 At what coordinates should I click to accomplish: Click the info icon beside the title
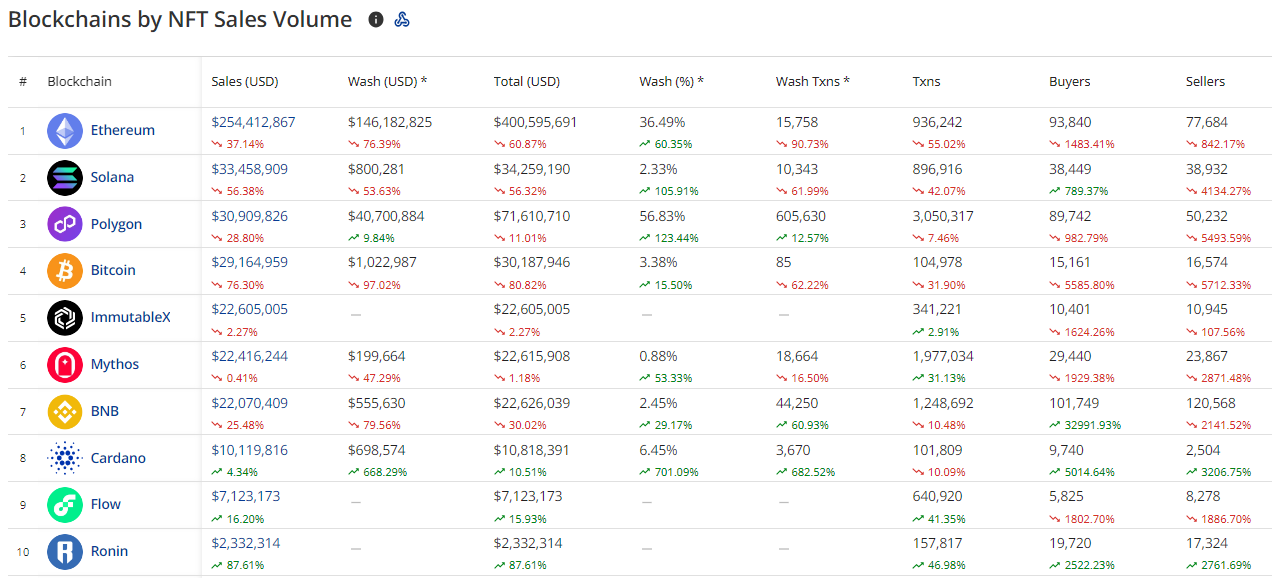pyautogui.click(x=376, y=19)
